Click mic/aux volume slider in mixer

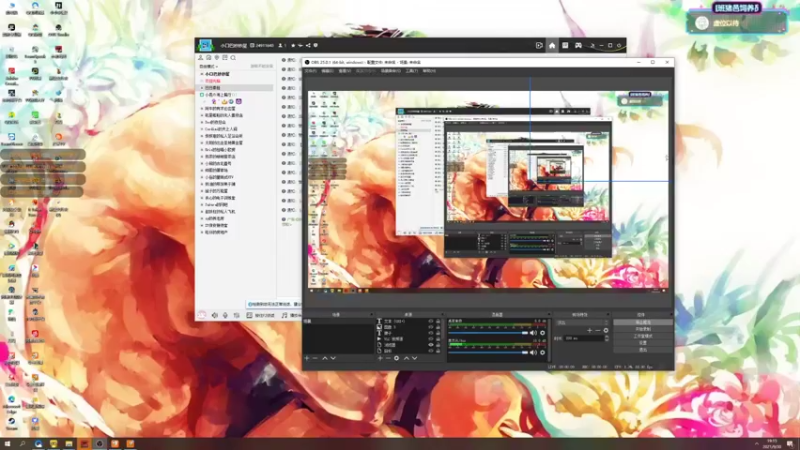tap(488, 352)
